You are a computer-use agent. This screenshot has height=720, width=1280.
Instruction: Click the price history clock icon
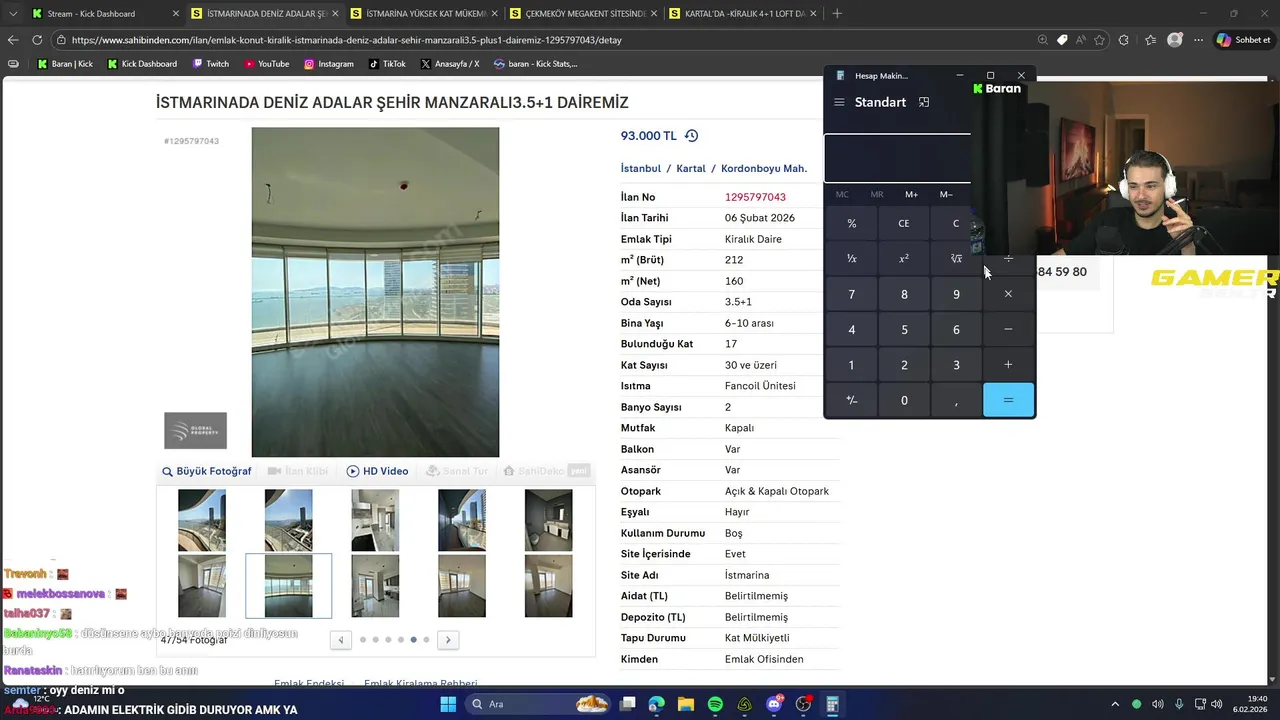[x=691, y=136]
